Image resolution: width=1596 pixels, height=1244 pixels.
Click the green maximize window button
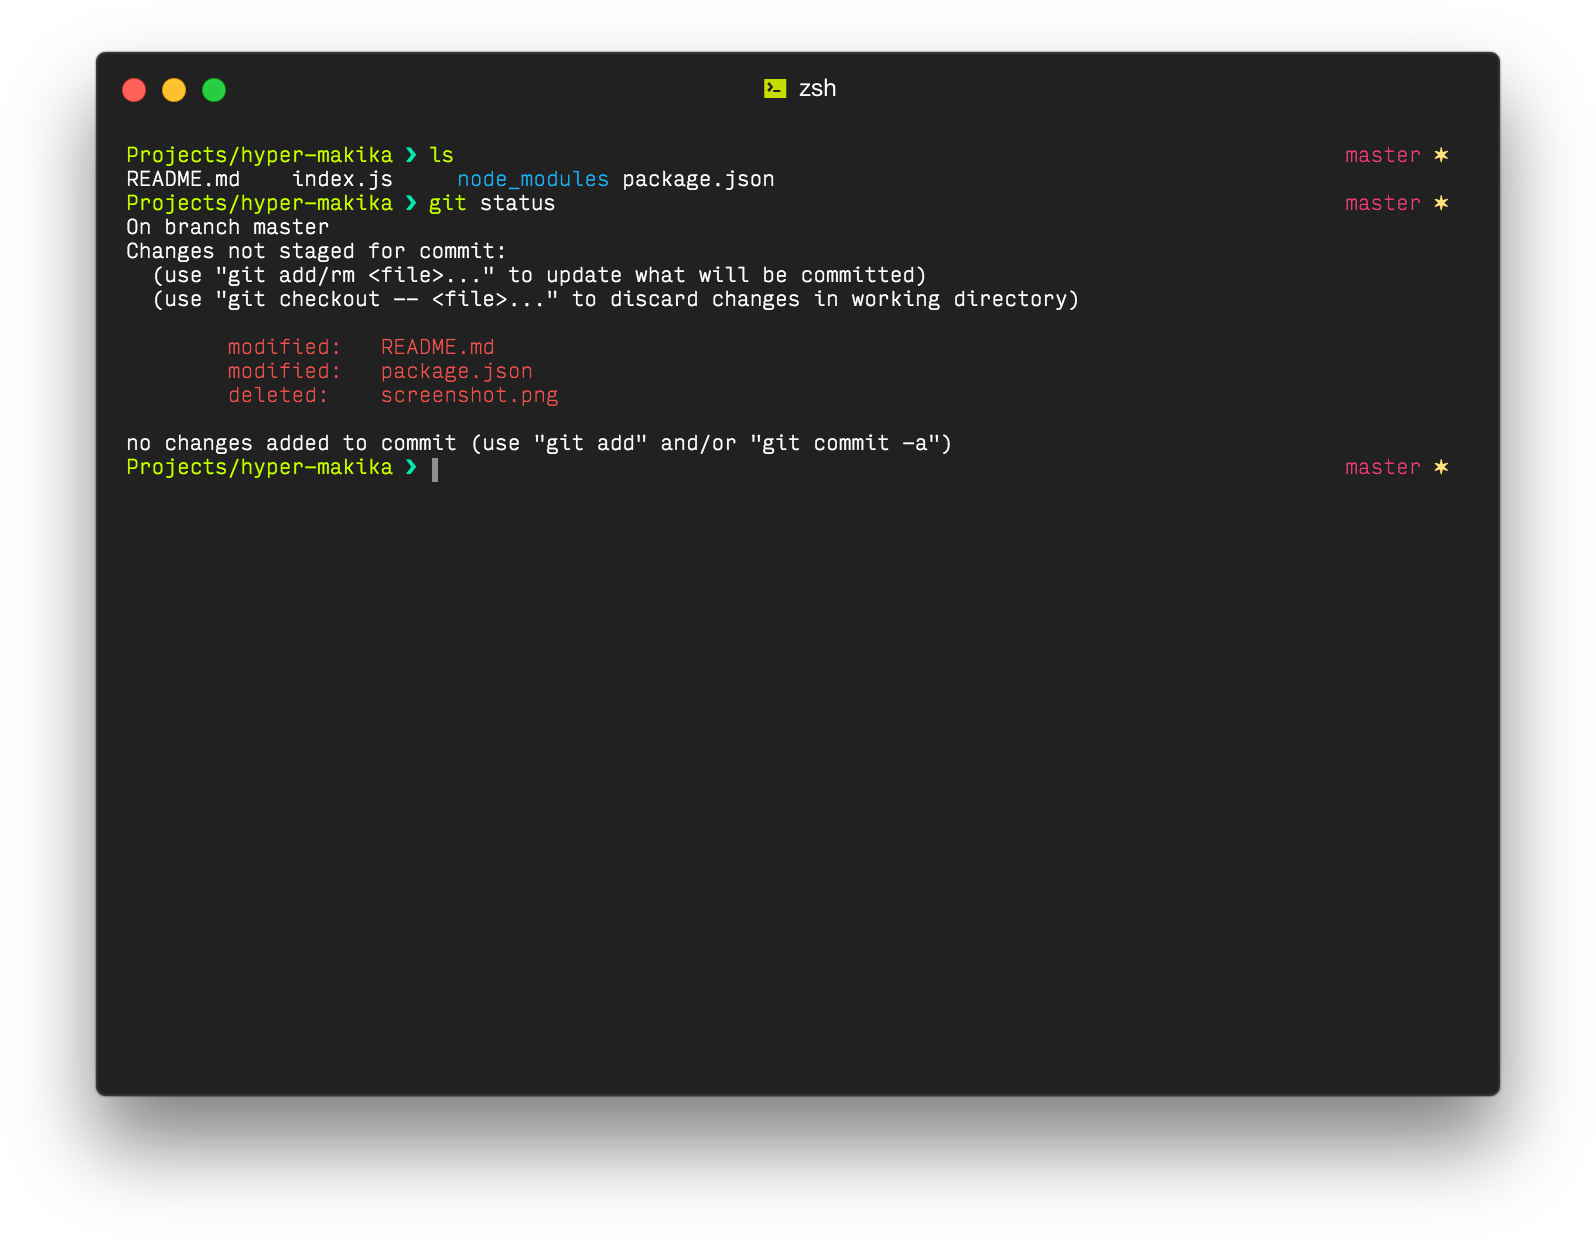[x=214, y=90]
